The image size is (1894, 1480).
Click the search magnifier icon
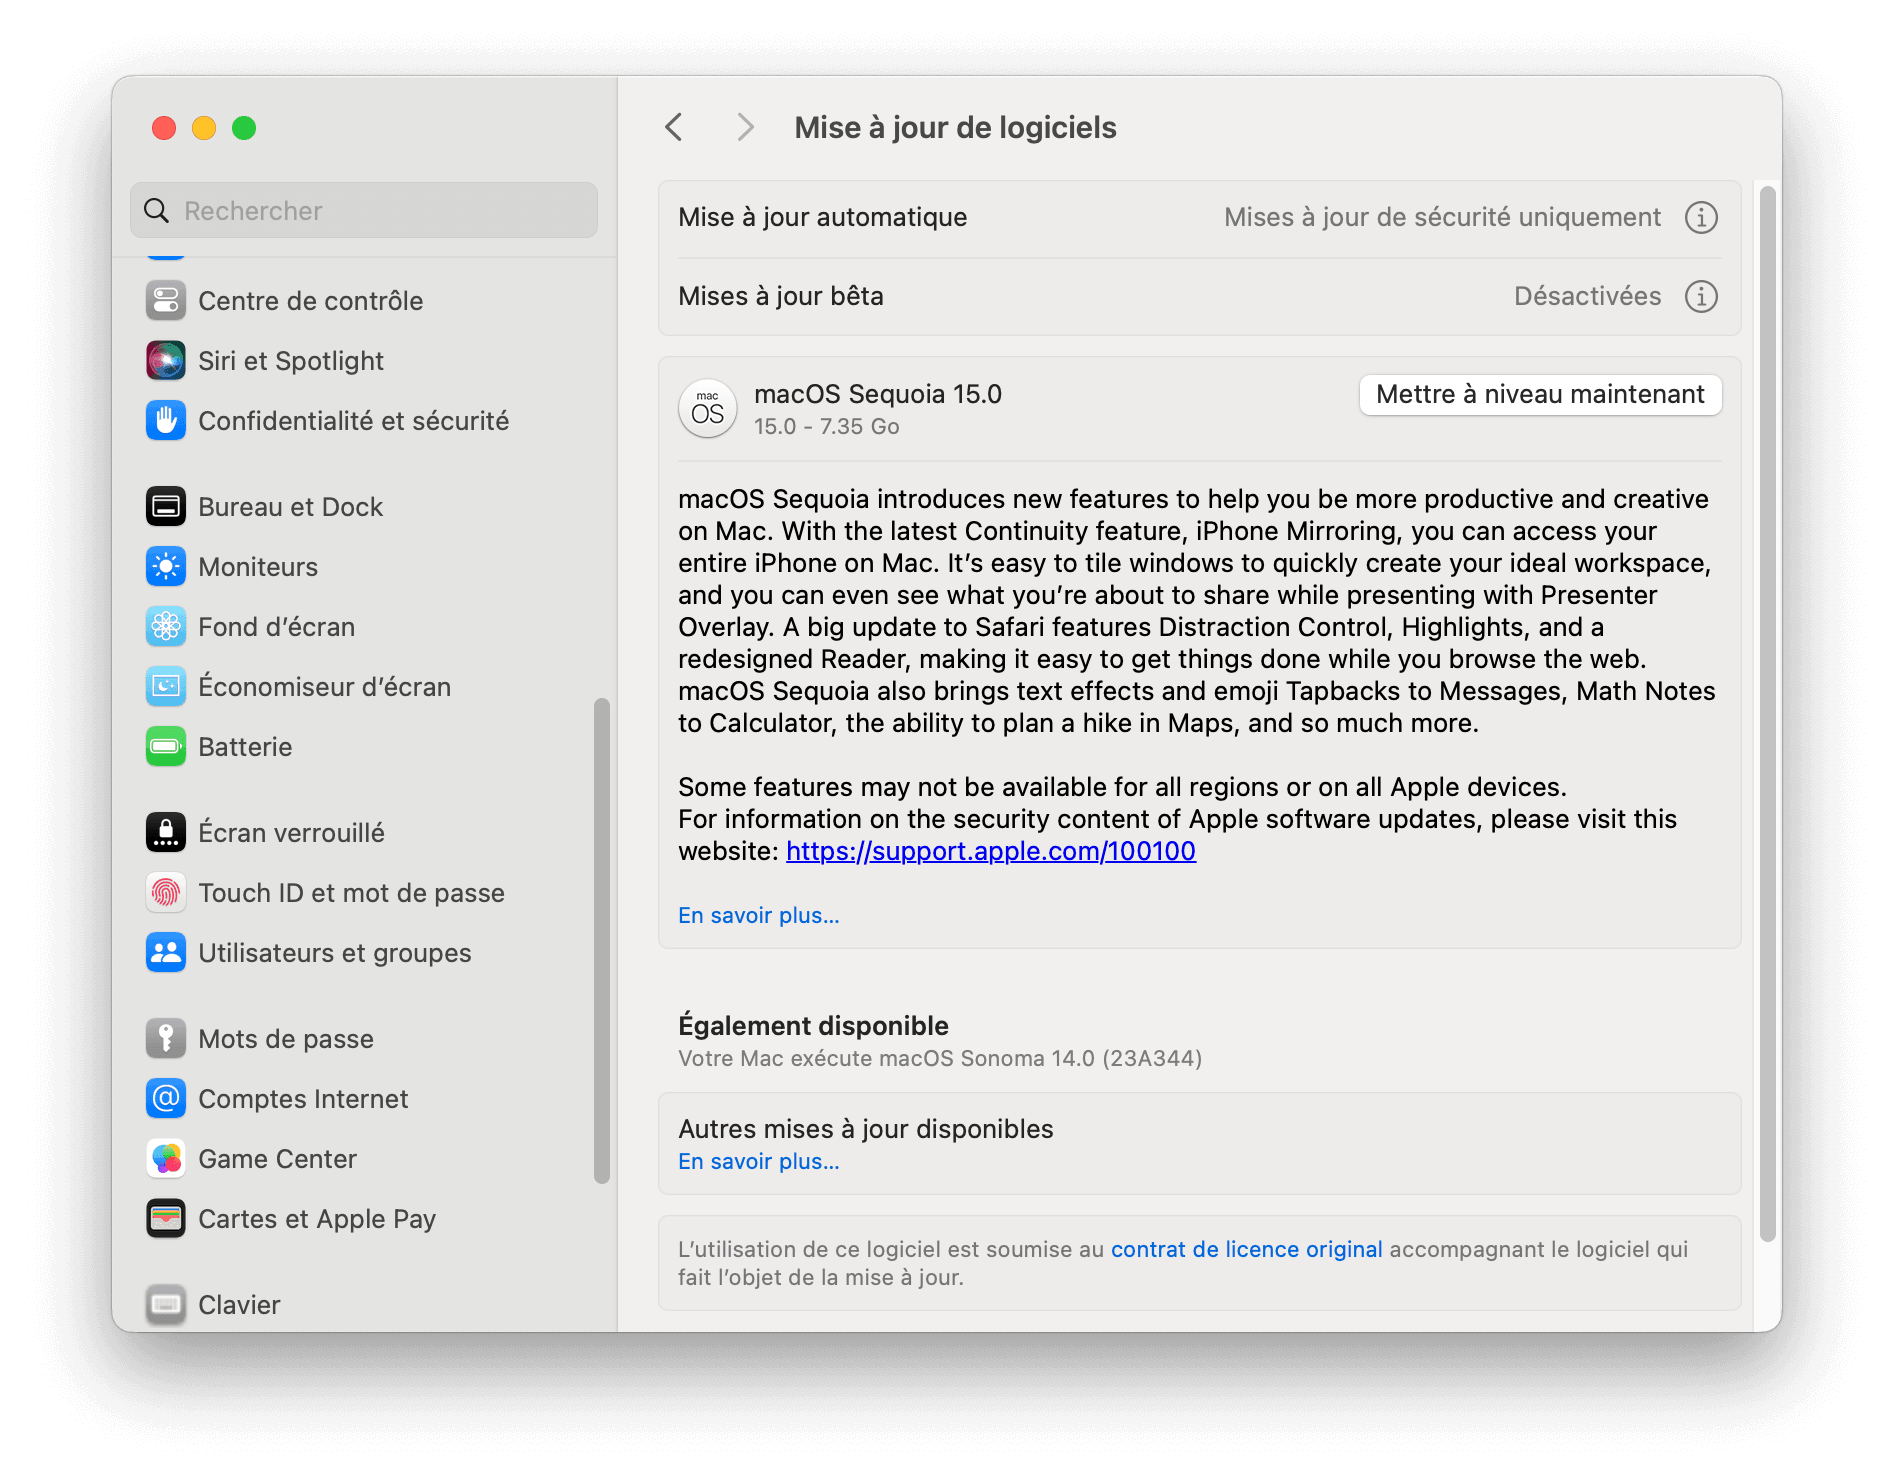[x=157, y=211]
